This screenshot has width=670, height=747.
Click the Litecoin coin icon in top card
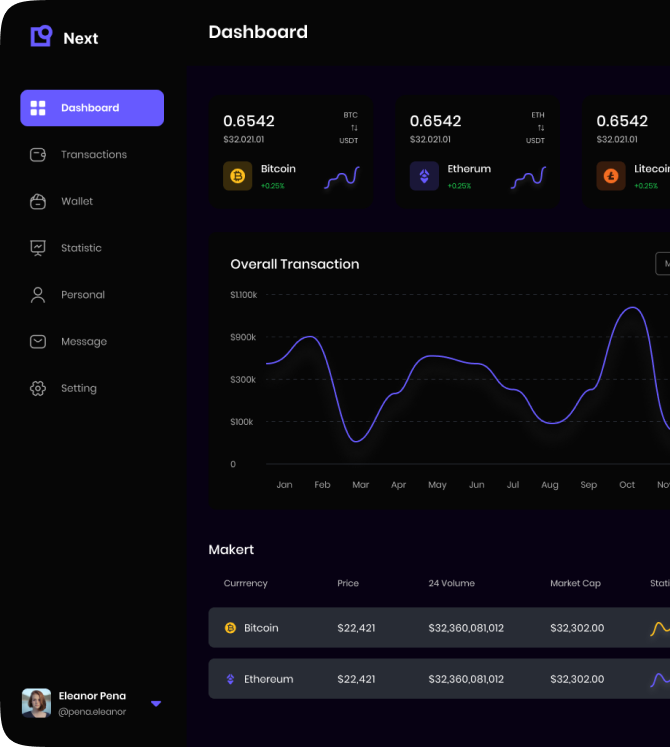click(x=611, y=176)
